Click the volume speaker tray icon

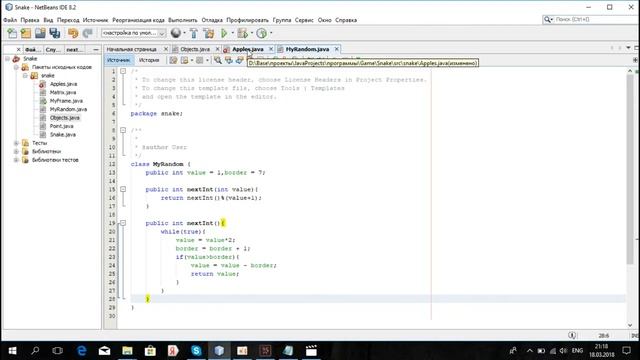pos(563,351)
